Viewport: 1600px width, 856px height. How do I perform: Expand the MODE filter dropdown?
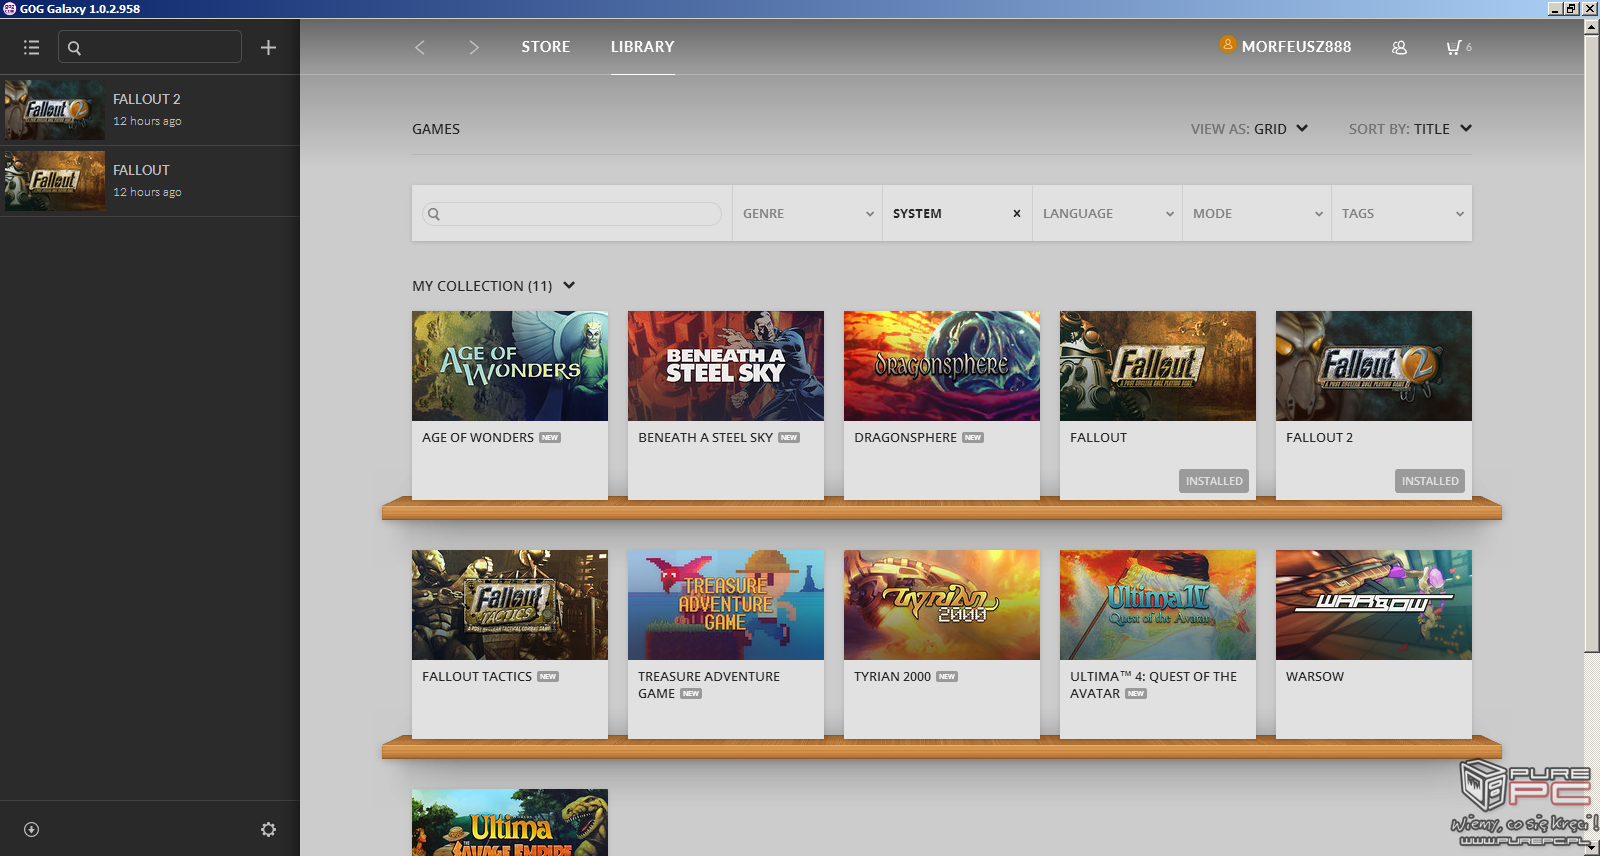(1257, 213)
